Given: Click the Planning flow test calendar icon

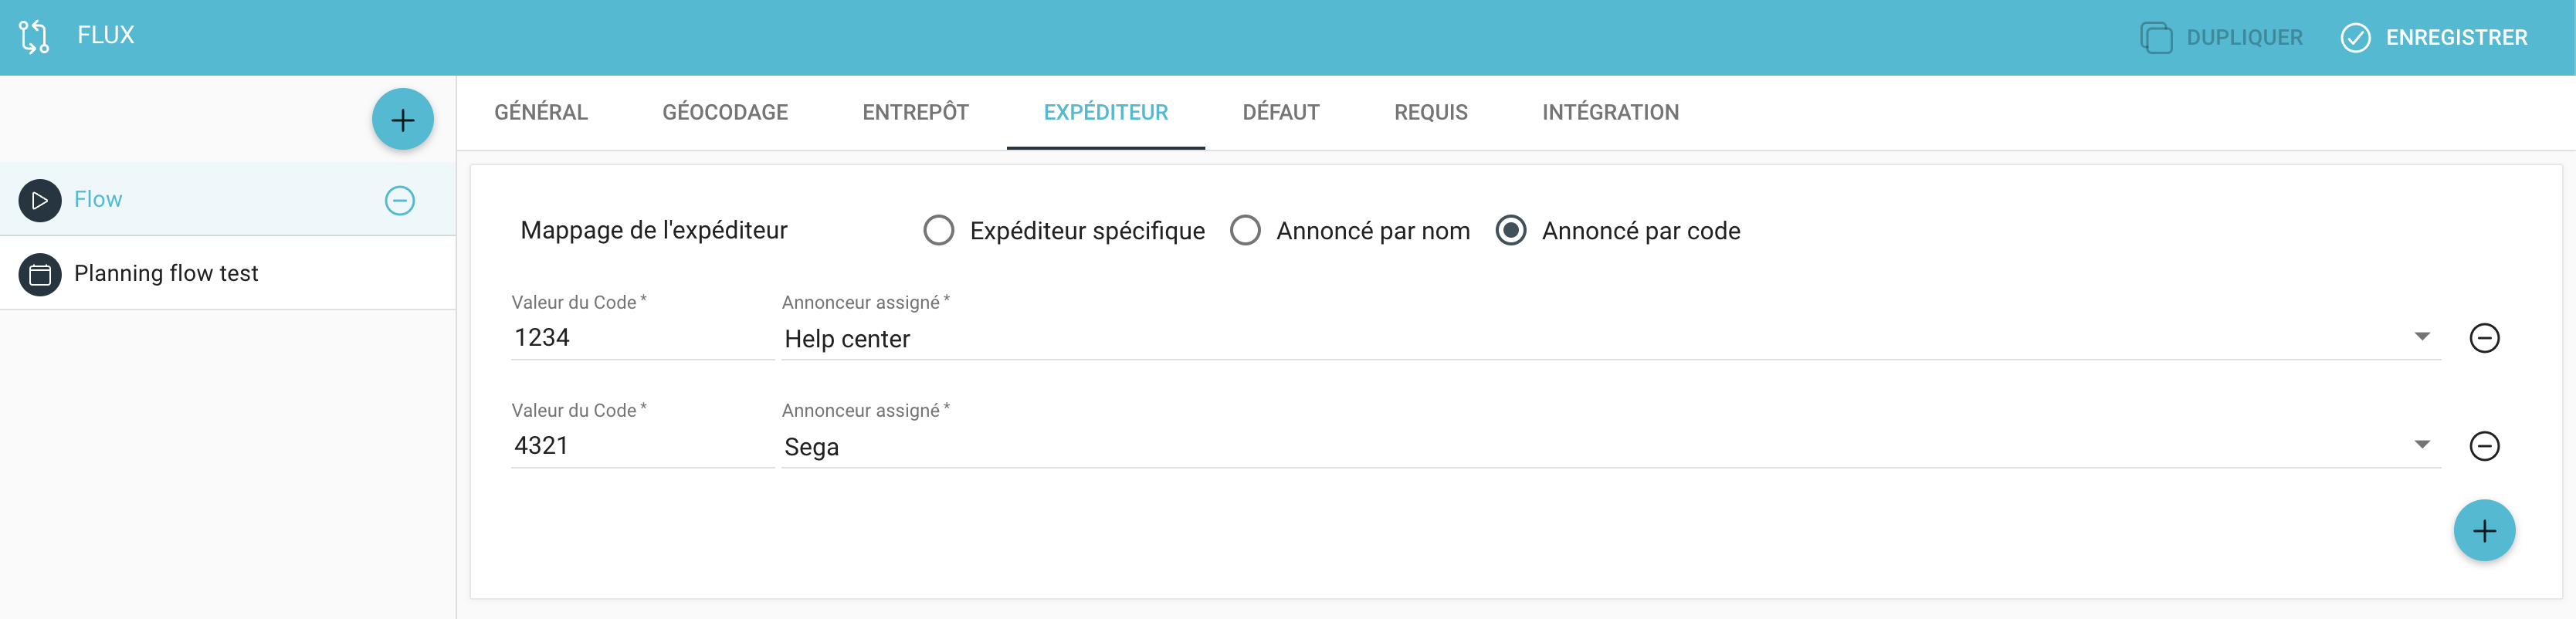Looking at the screenshot, I should [x=40, y=274].
